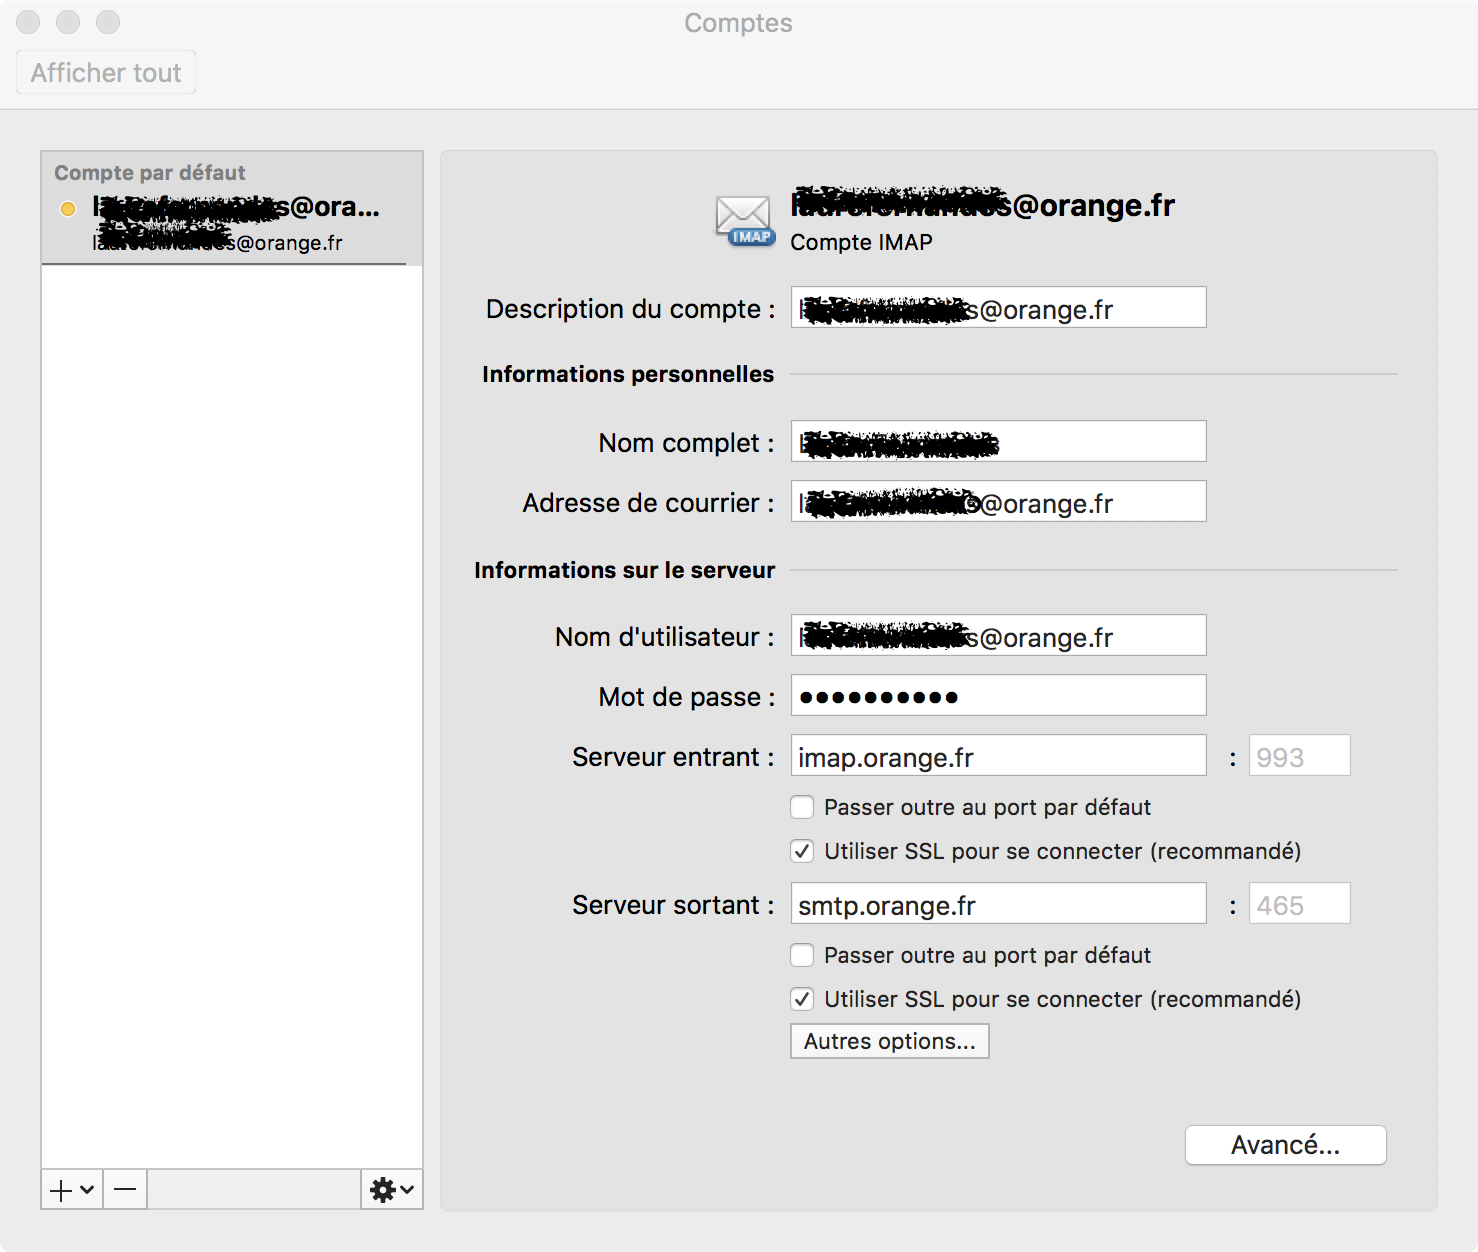Edit the Serveur sortant smtp.orange.fr field
The width and height of the screenshot is (1478, 1252).
(x=998, y=904)
